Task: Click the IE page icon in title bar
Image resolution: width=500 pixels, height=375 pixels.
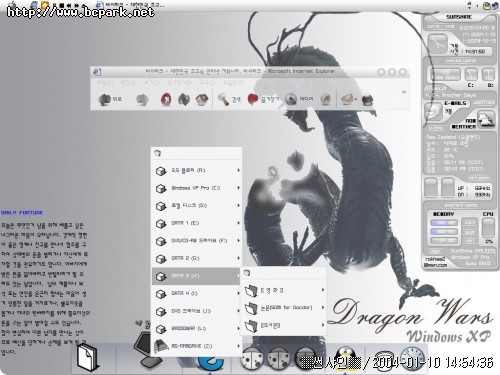Action: pyautogui.click(x=97, y=71)
